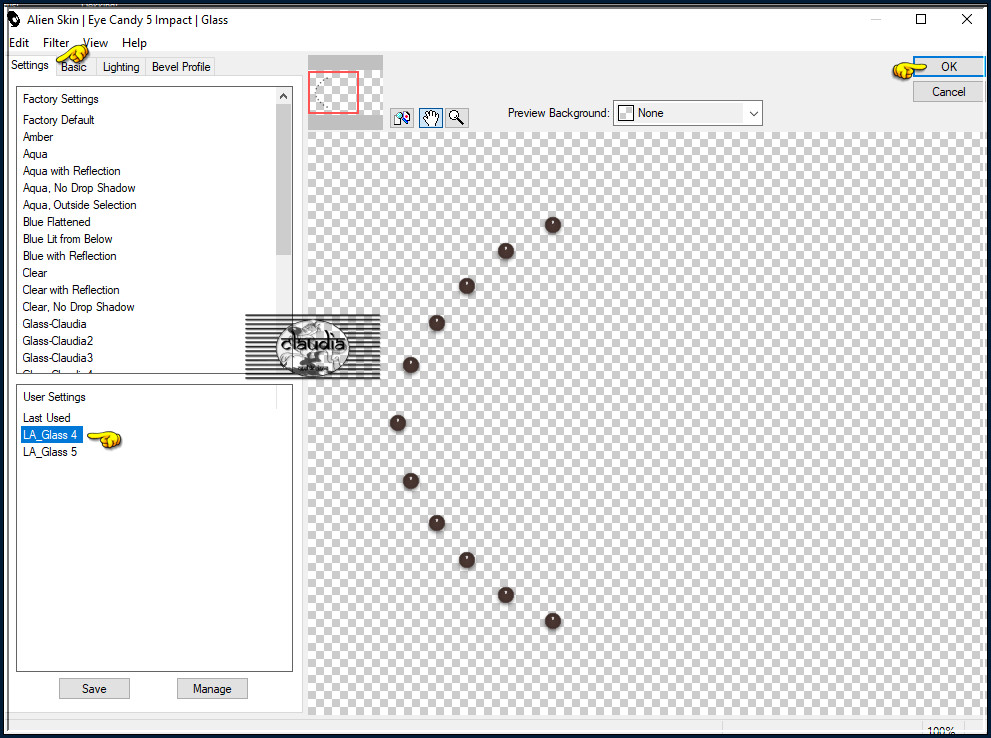Open the Edit menu
991x738 pixels.
[19, 43]
